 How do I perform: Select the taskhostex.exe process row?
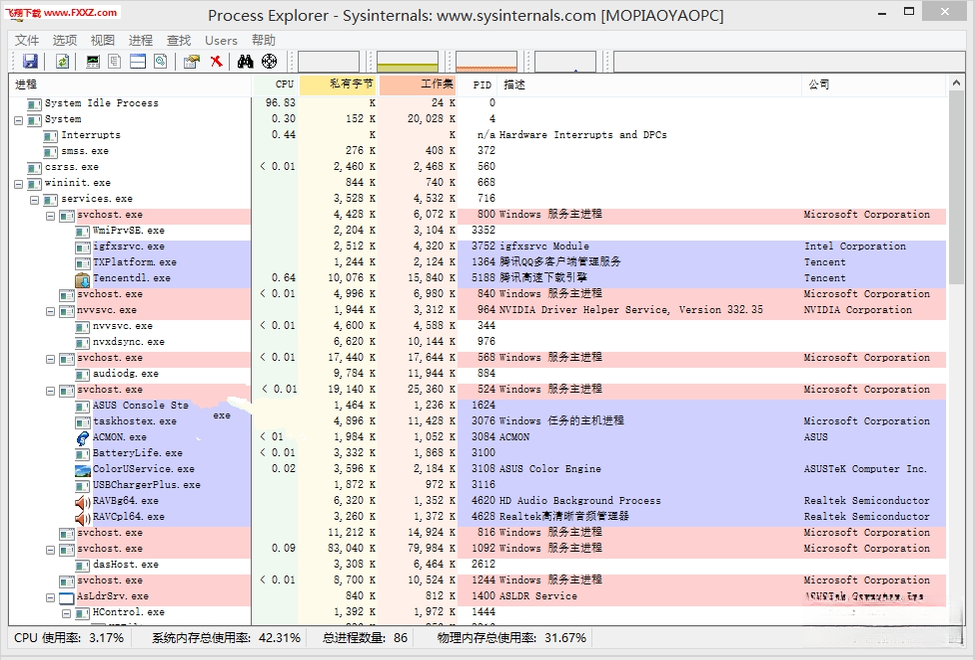[x=478, y=422]
